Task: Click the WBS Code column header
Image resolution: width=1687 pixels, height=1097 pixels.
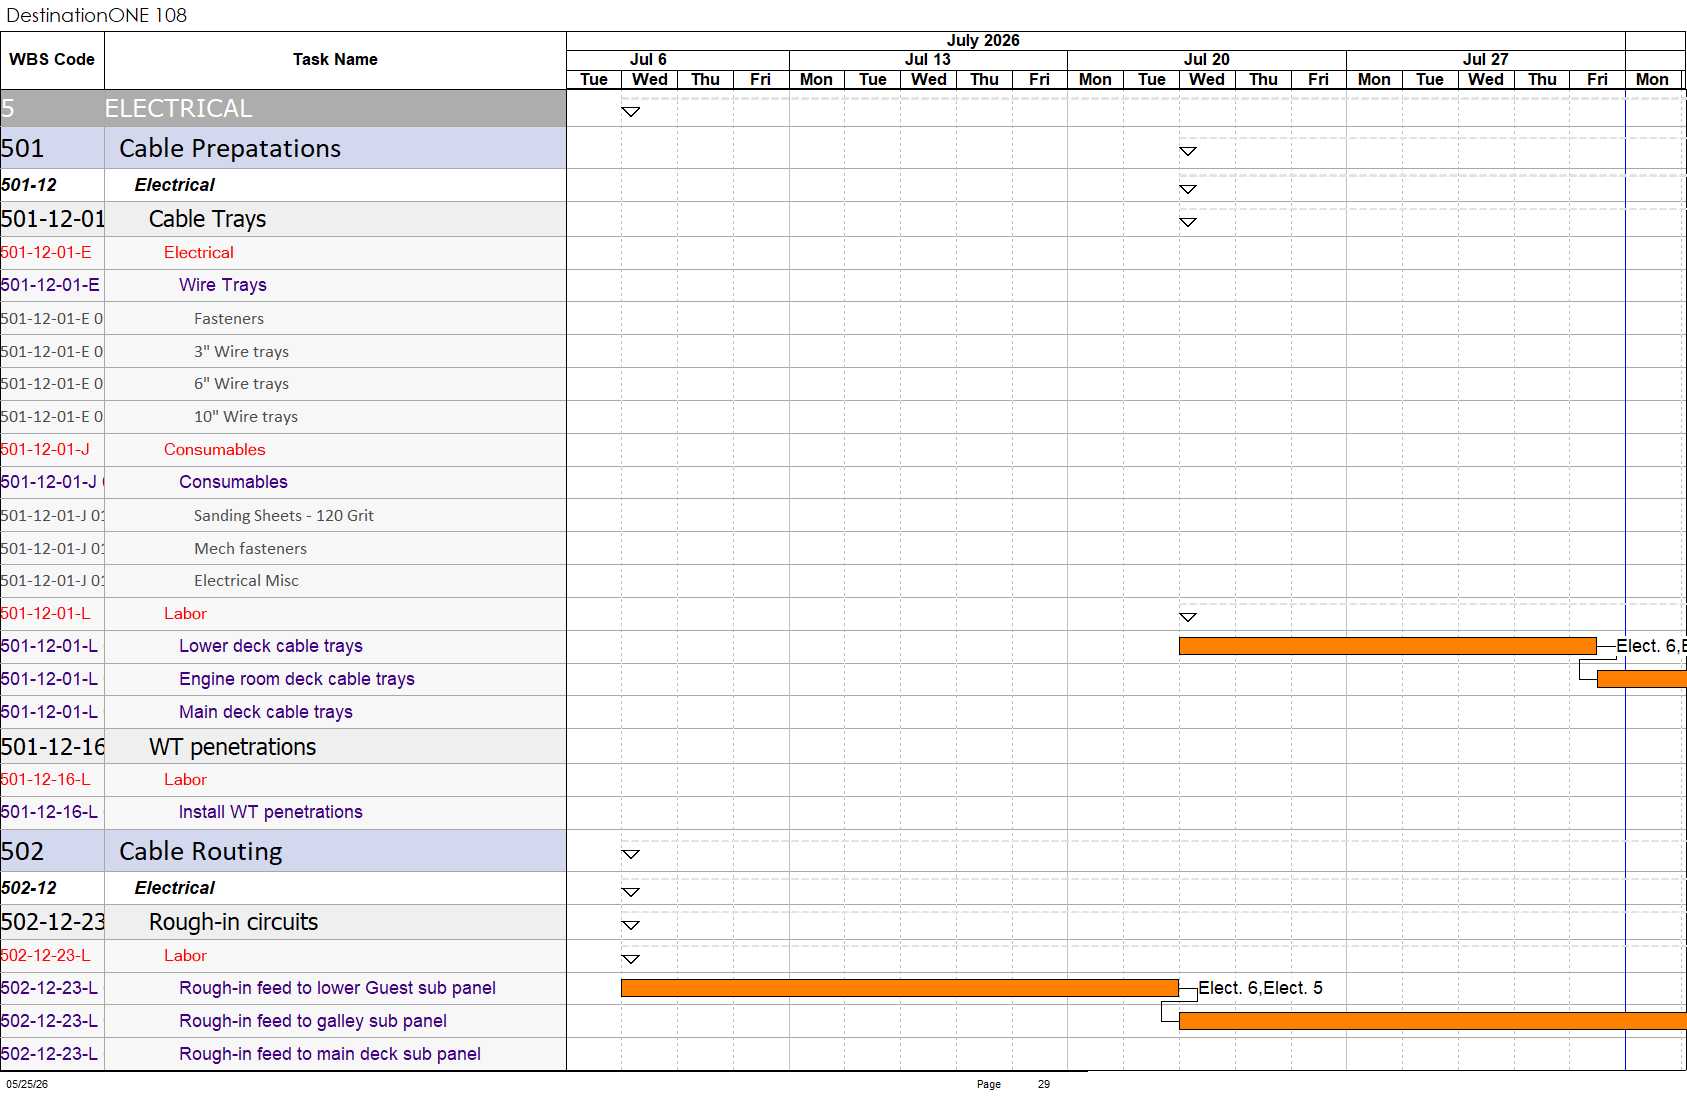Action: (52, 60)
